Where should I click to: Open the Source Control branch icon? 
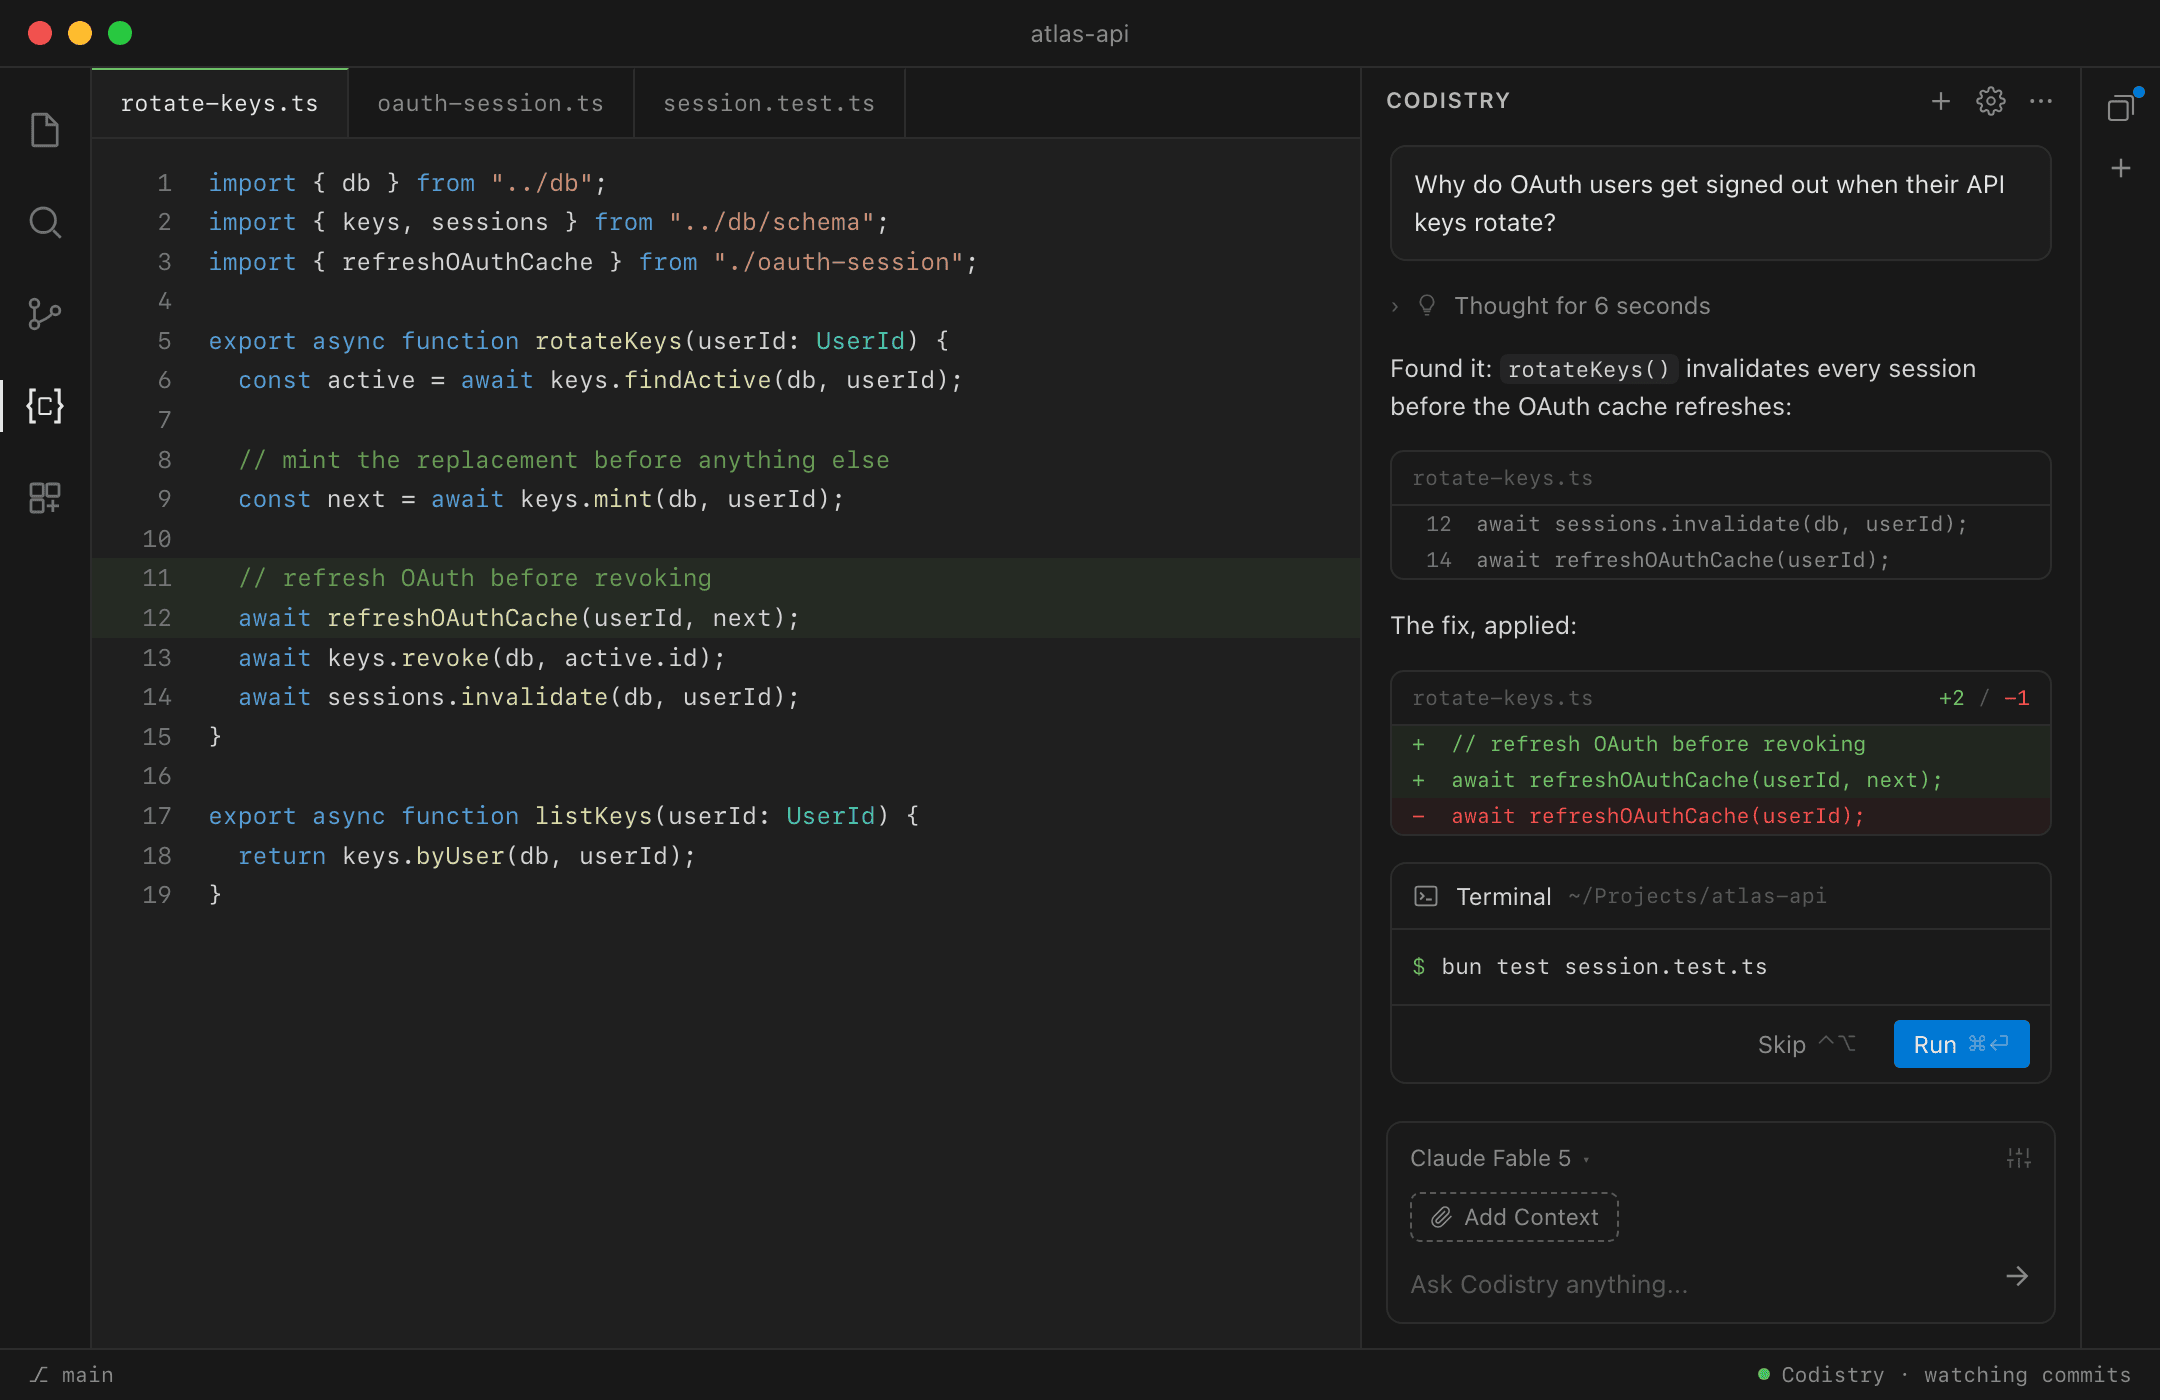[45, 314]
